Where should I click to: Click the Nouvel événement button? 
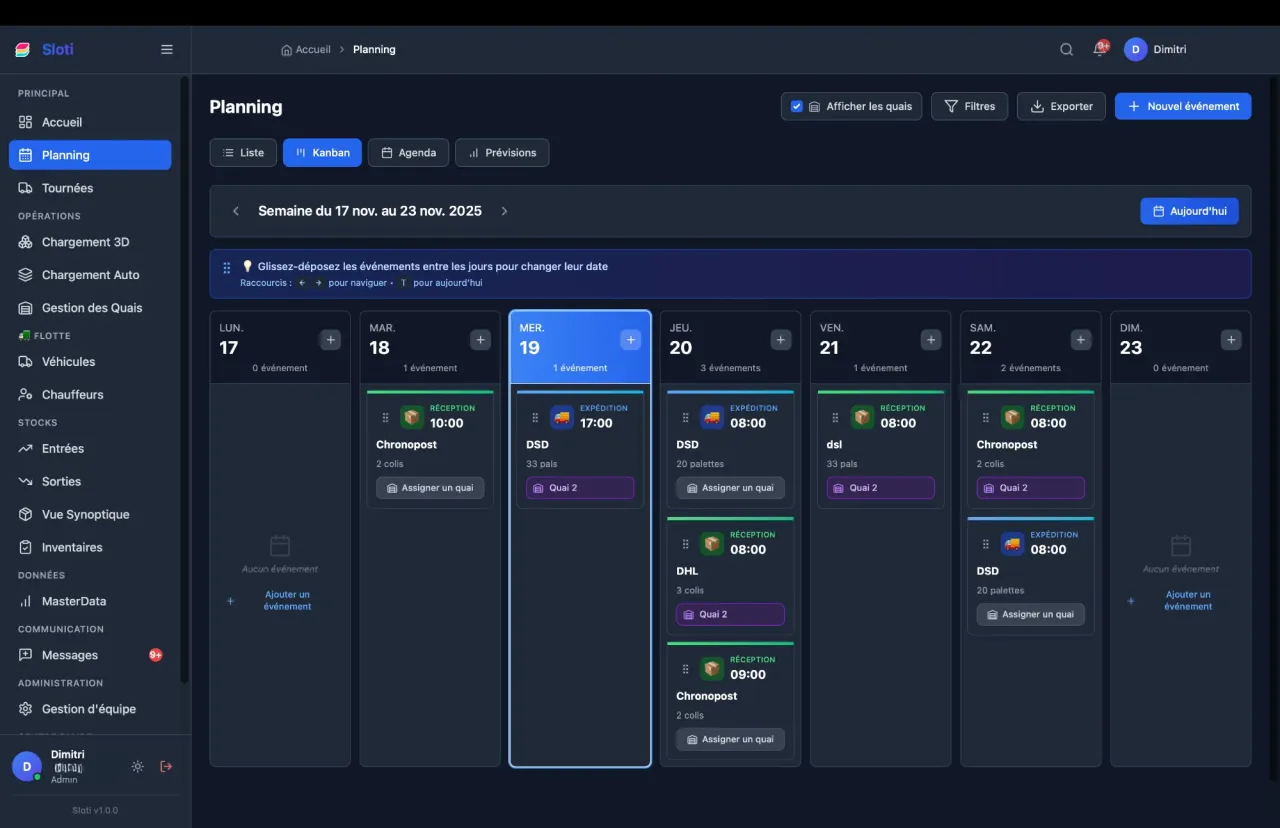click(x=1182, y=106)
